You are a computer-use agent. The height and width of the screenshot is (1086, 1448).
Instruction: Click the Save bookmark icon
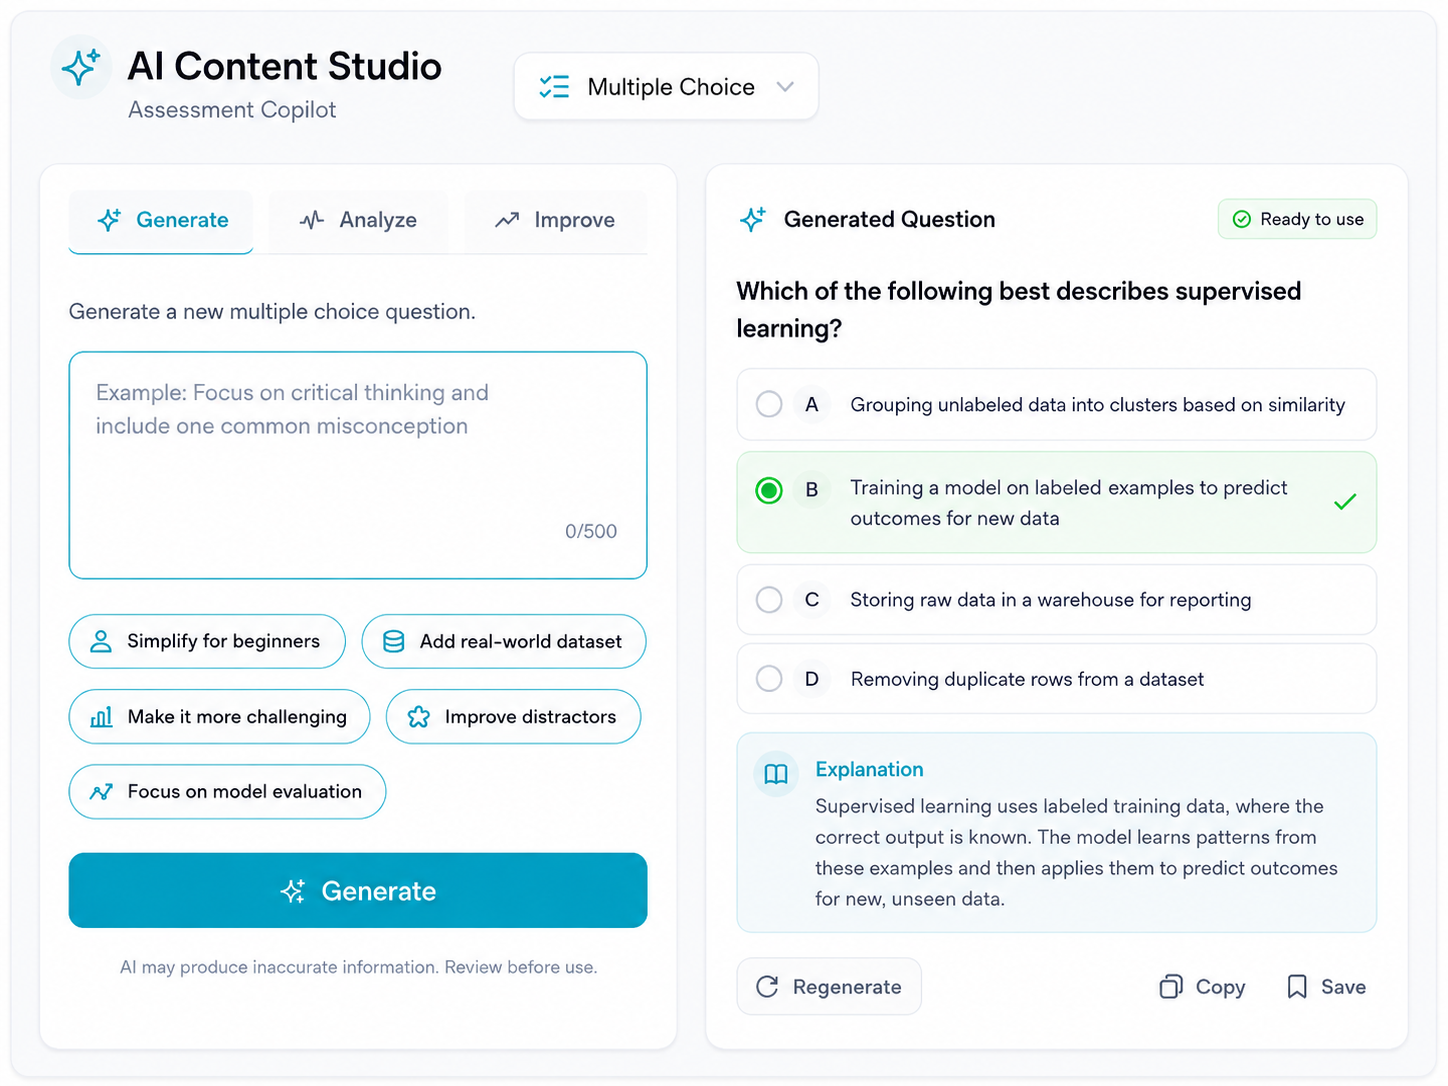pyautogui.click(x=1297, y=987)
